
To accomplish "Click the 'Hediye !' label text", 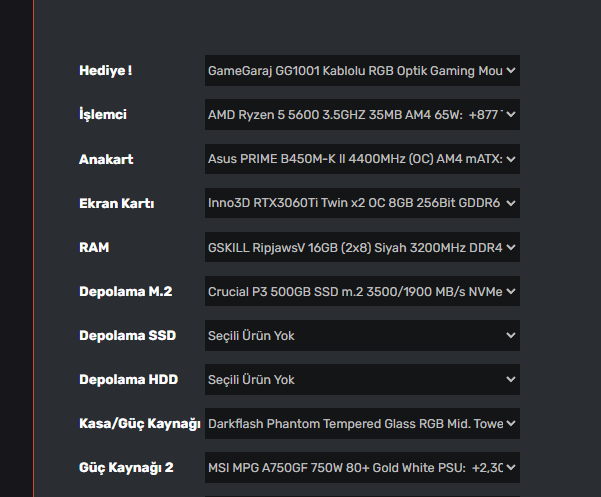I will 106,71.
